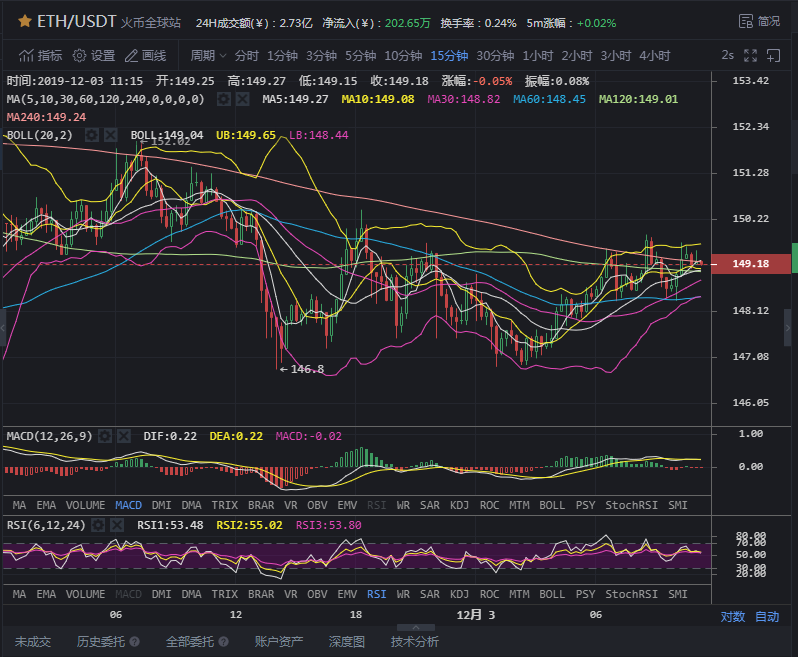Open settings gear for the MA indicator

tap(223, 99)
